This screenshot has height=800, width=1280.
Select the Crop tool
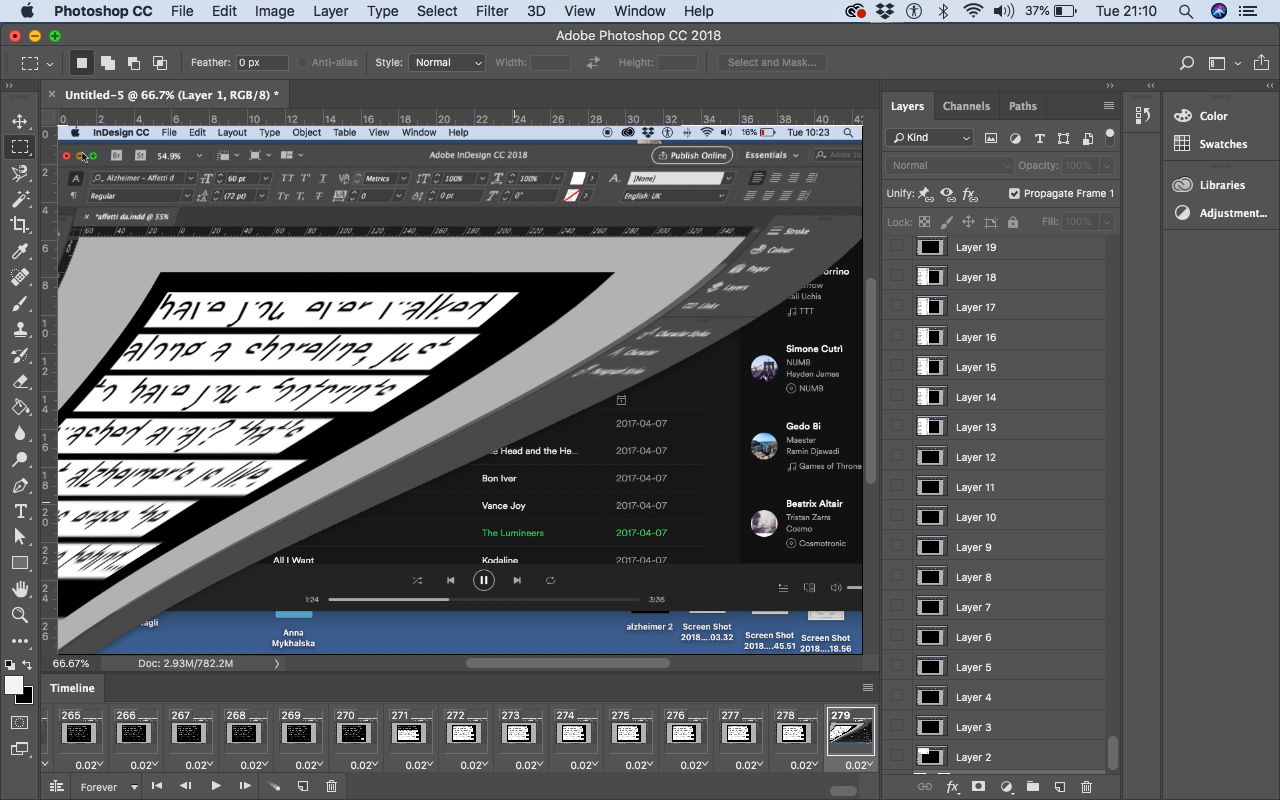tap(20, 225)
